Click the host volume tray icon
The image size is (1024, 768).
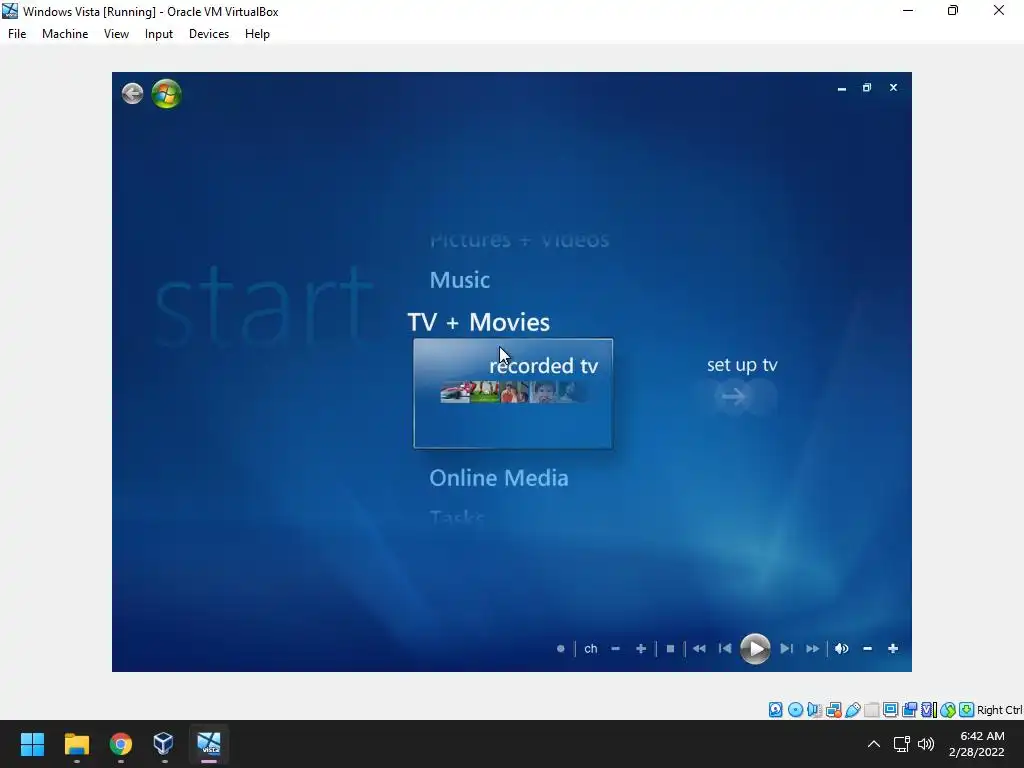tap(926, 744)
